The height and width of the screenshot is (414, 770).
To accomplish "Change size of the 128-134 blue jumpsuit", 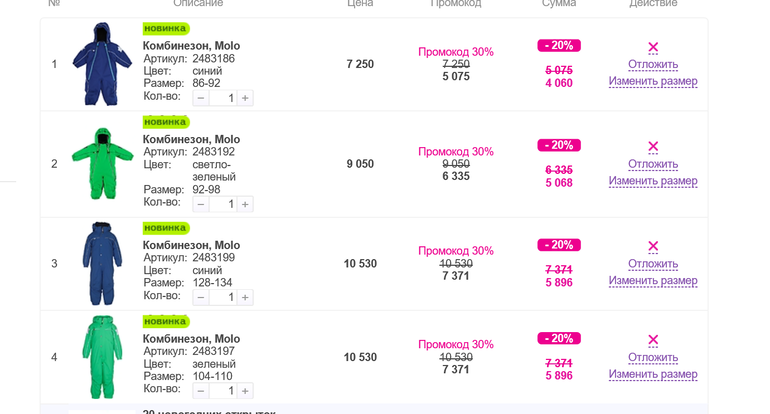I will coord(653,281).
